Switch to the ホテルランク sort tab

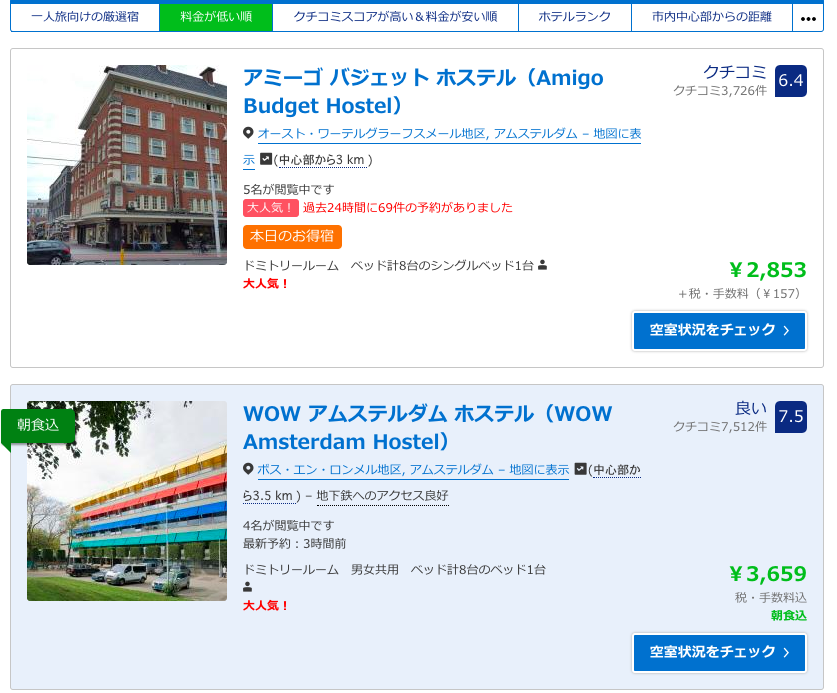coord(575,17)
